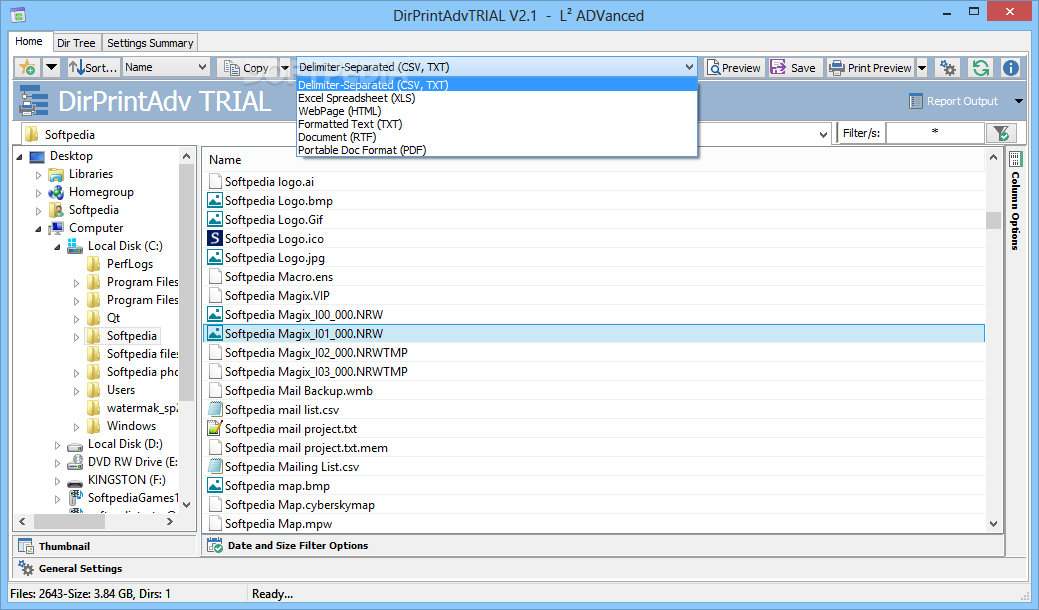The image size is (1039, 610).
Task: Click Softpedia Logo.ico file icon
Action: pos(215,238)
